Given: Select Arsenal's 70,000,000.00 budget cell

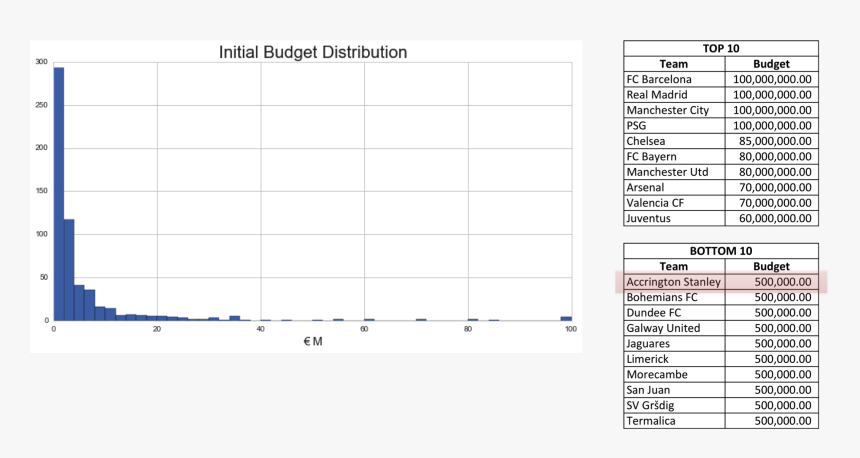Looking at the screenshot, I should 772,187.
